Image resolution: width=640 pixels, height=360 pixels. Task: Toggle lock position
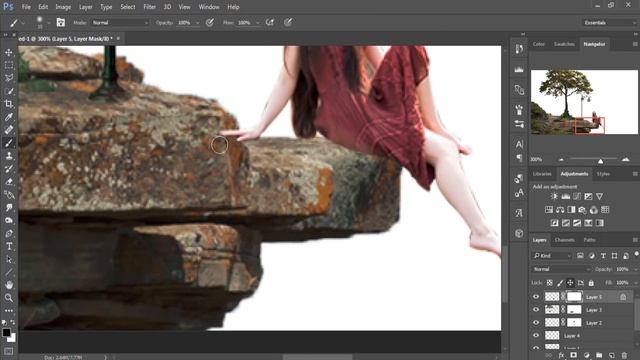click(x=570, y=282)
